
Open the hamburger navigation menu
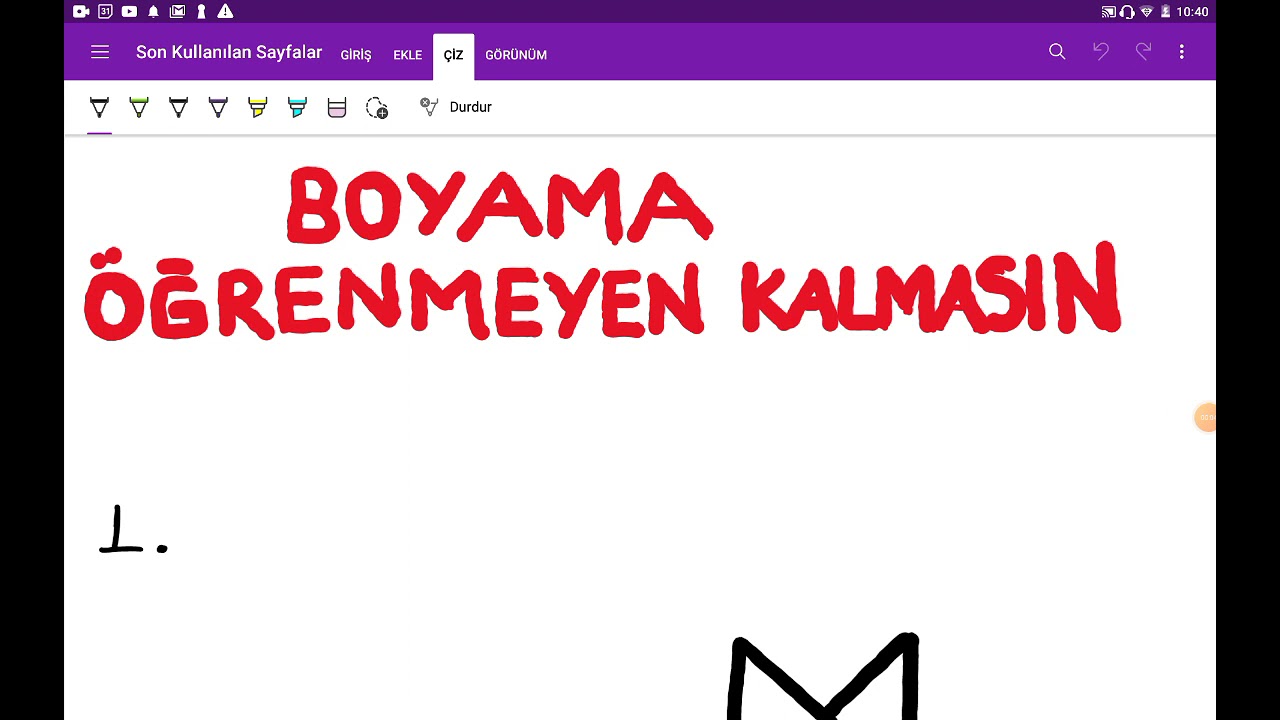click(x=99, y=52)
